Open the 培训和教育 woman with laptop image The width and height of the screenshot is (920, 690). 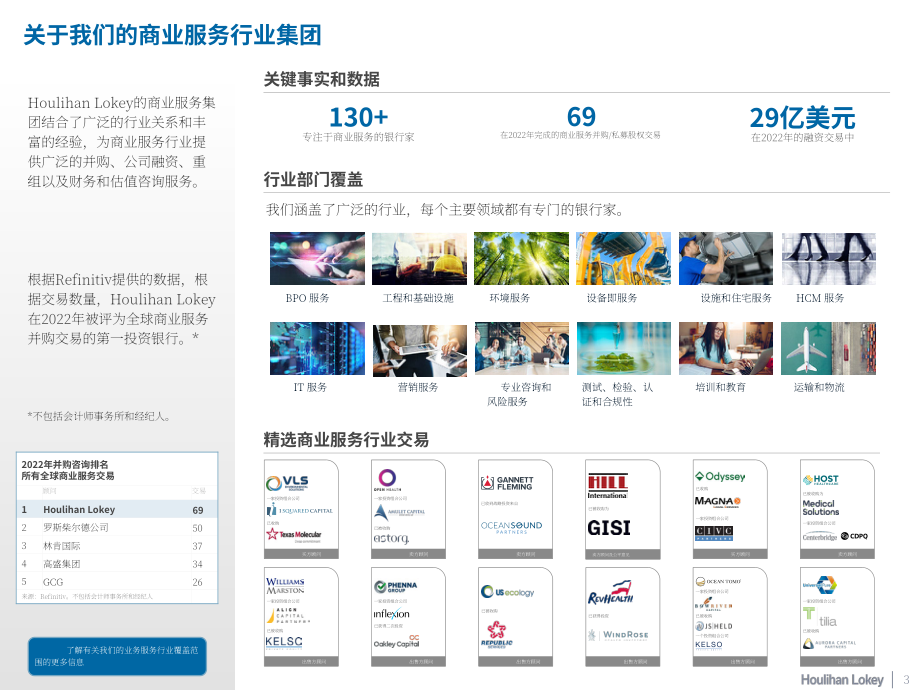pos(726,349)
